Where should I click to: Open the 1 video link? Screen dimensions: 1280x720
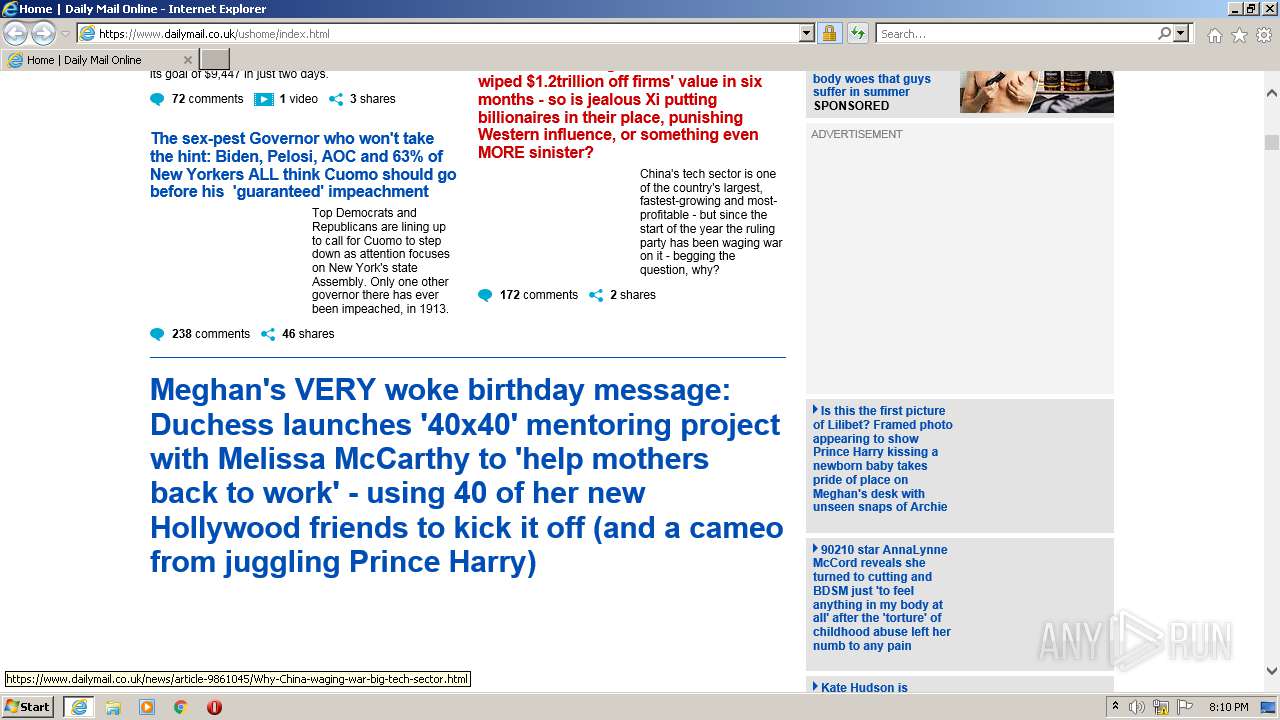click(x=298, y=99)
